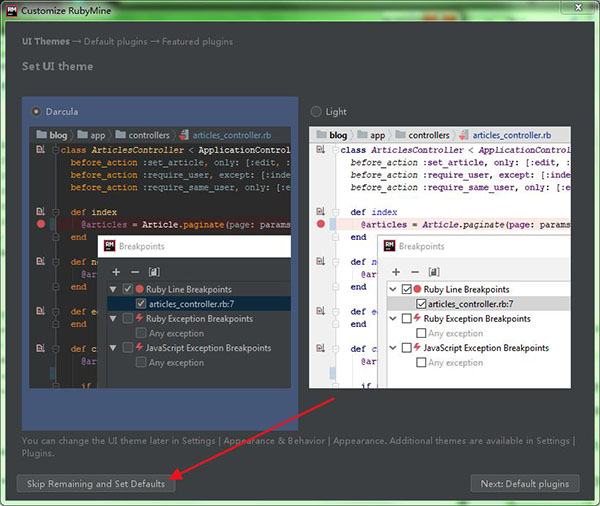Click the RubyMine icon in the title bar
This screenshot has width=600, height=506.
12,10
